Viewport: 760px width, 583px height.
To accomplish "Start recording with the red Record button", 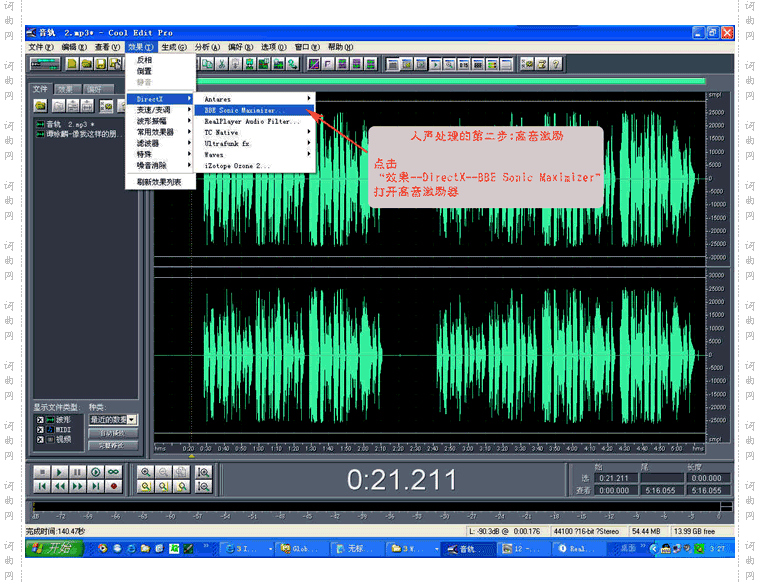I will click(113, 486).
